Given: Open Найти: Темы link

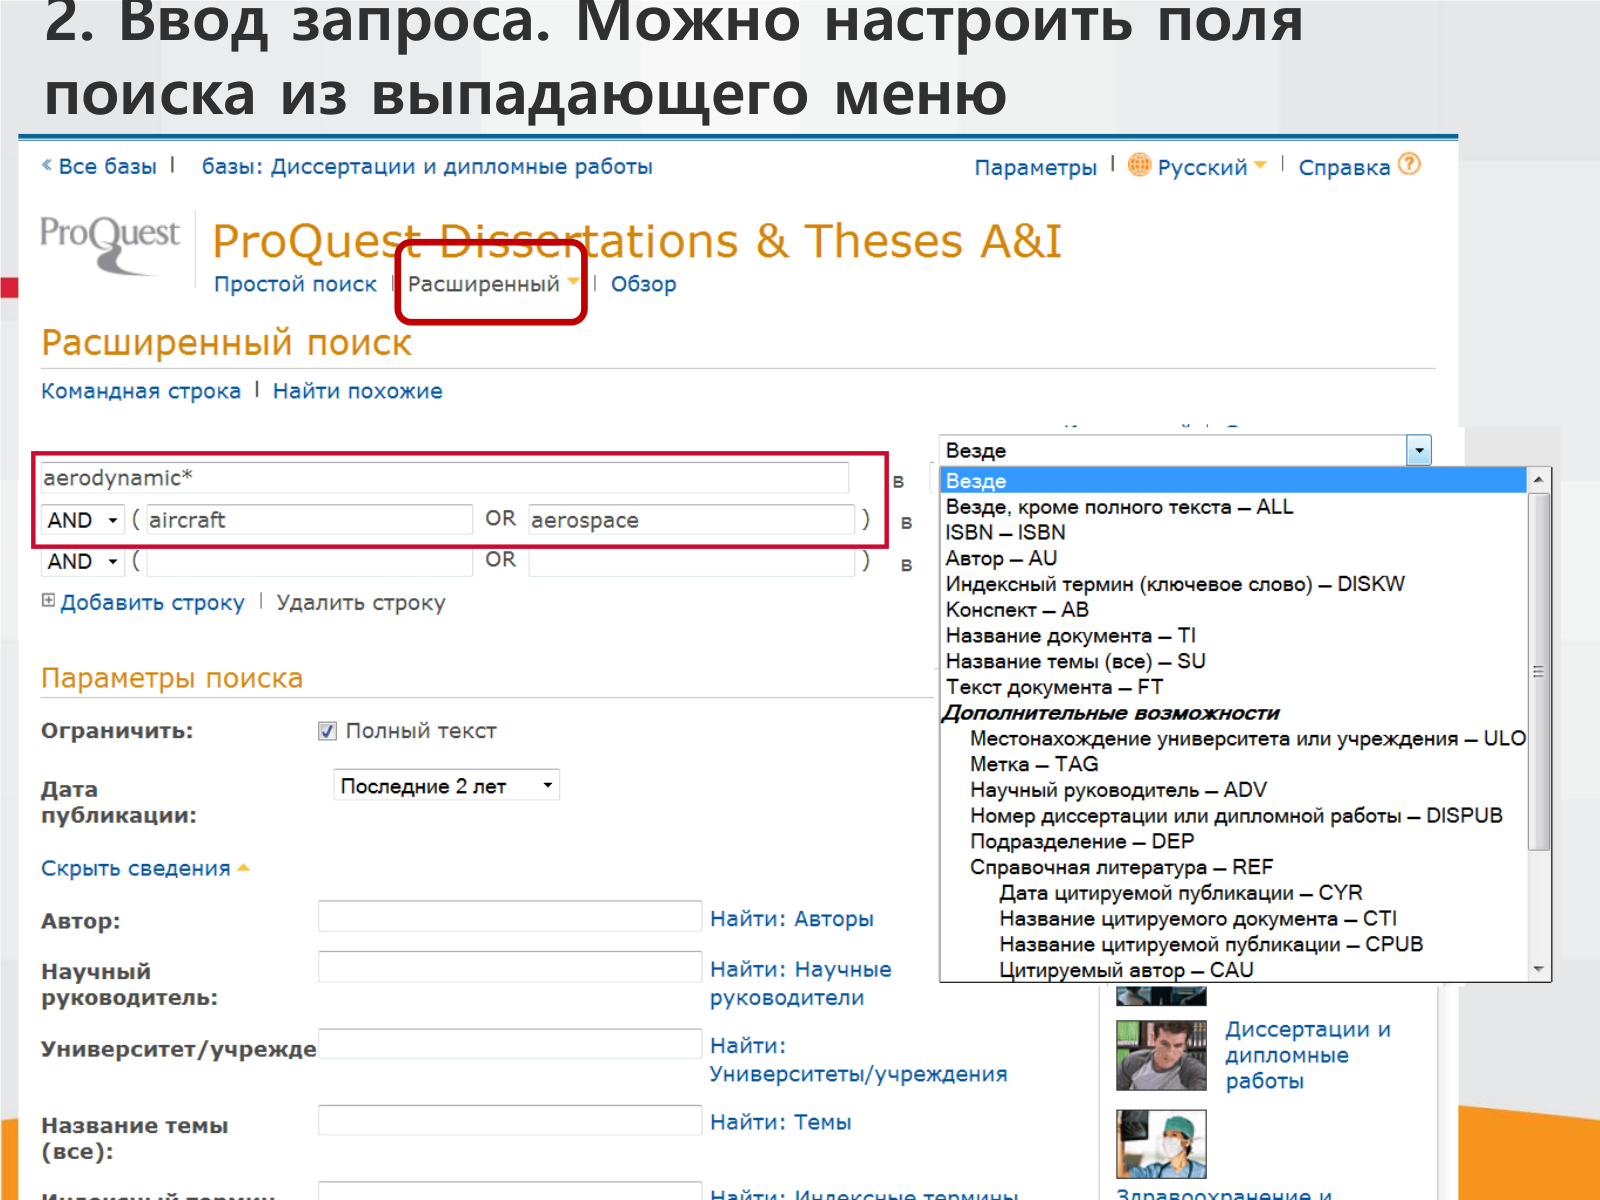Looking at the screenshot, I should coord(780,1122).
